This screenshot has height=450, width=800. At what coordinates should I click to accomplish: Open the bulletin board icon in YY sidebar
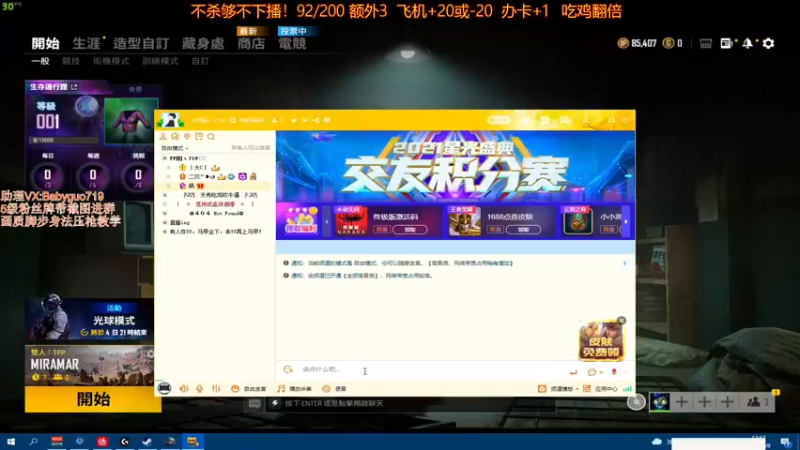tap(199, 137)
